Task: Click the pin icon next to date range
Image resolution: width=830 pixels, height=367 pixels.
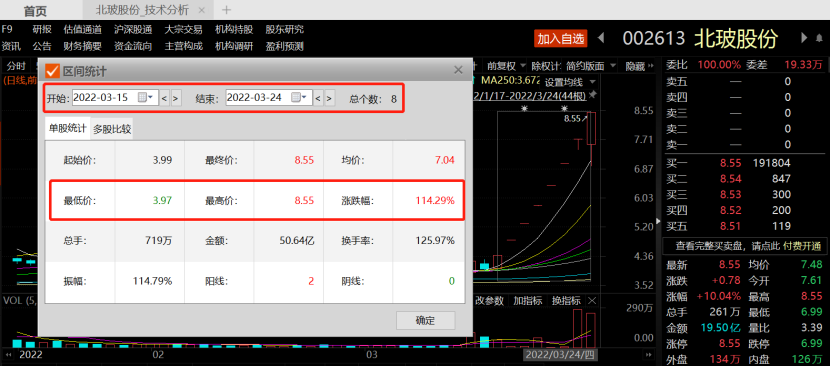Action: pos(592,95)
